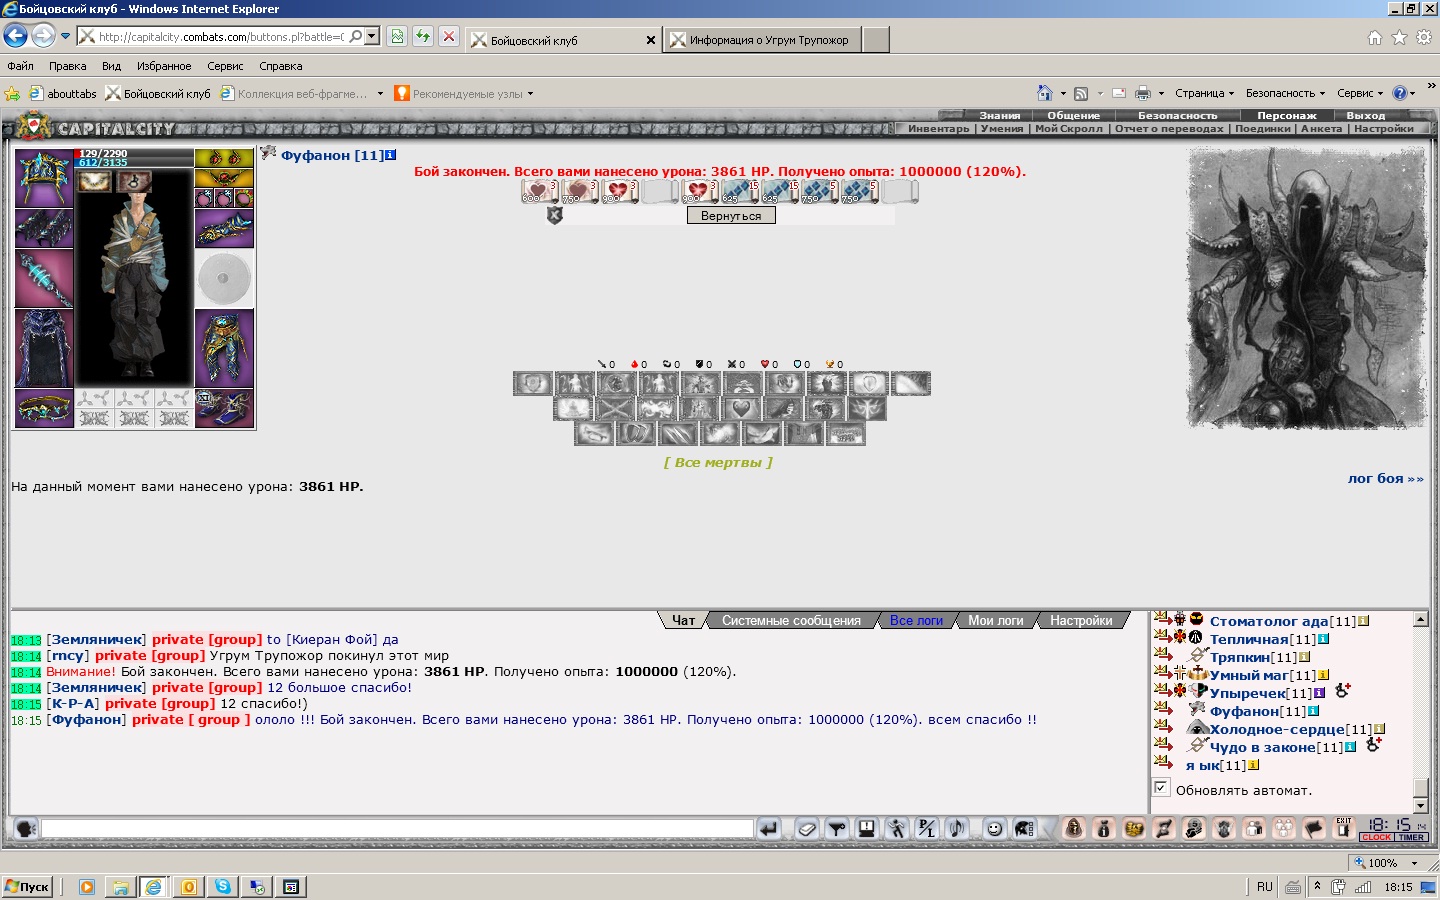Open the Поединки game menu link
The width and height of the screenshot is (1440, 900).
click(1262, 128)
